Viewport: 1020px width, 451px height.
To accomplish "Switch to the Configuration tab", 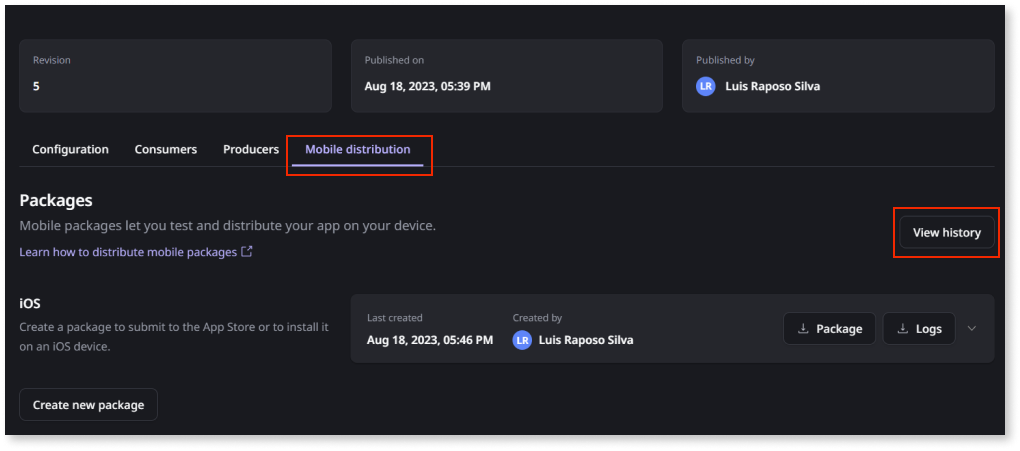I will point(70,150).
